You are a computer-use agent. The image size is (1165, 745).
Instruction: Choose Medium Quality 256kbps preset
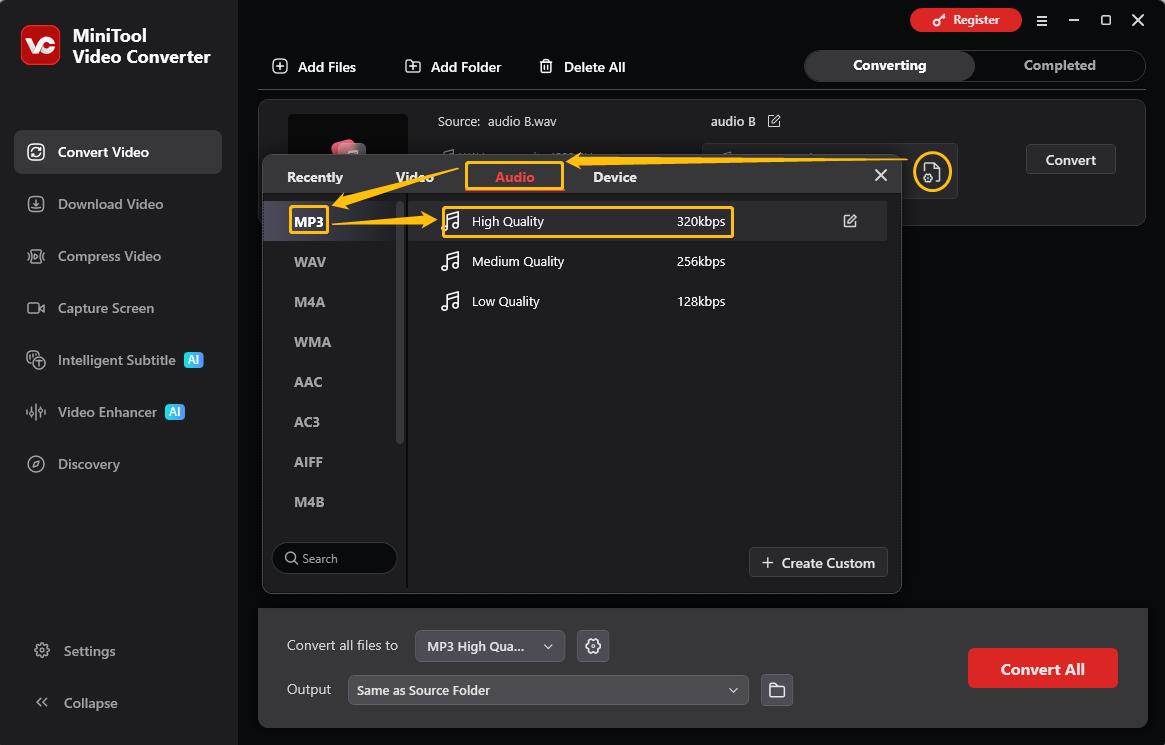[648, 261]
